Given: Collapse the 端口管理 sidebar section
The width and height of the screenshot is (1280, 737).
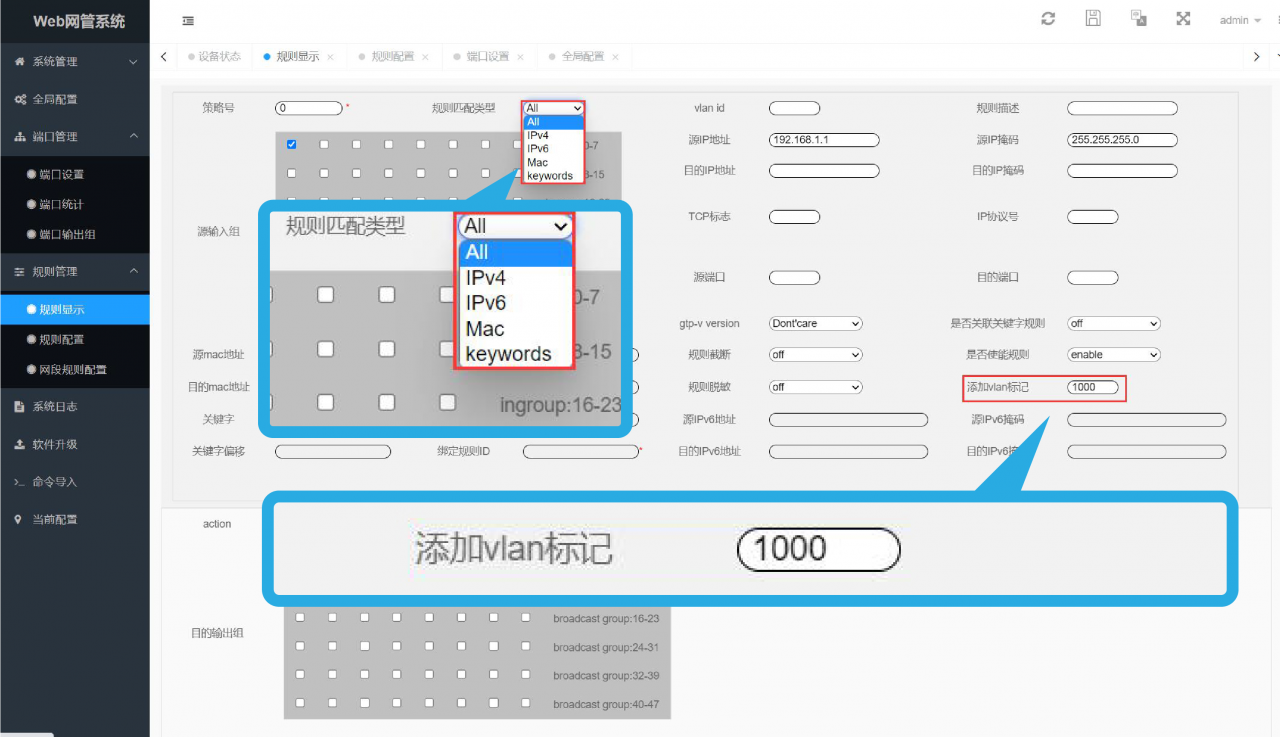Looking at the screenshot, I should click(x=75, y=136).
